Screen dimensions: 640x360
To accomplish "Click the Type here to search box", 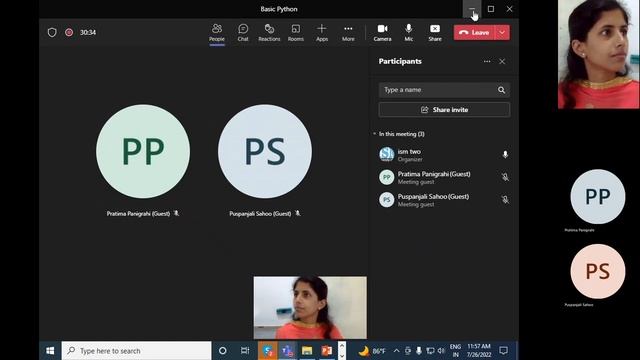I will point(136,351).
